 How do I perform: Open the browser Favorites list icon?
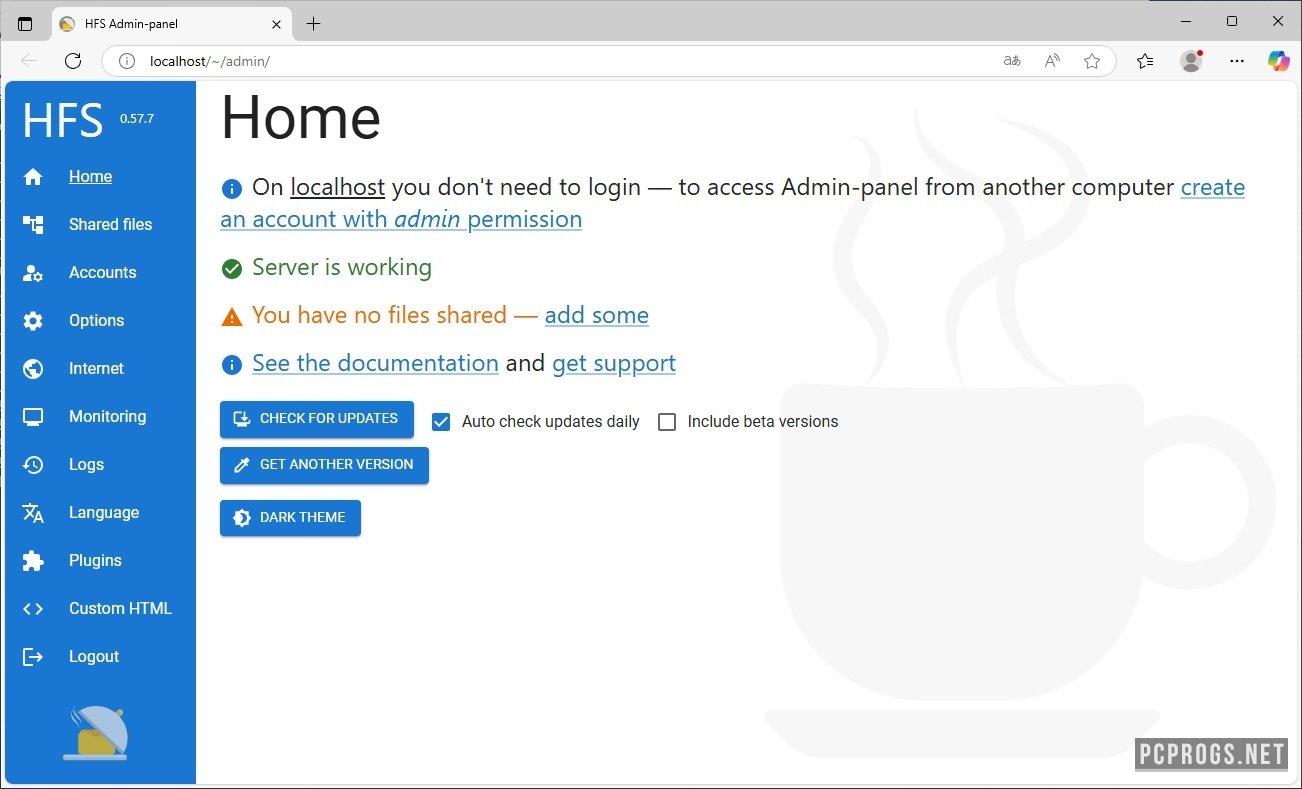click(x=1145, y=61)
